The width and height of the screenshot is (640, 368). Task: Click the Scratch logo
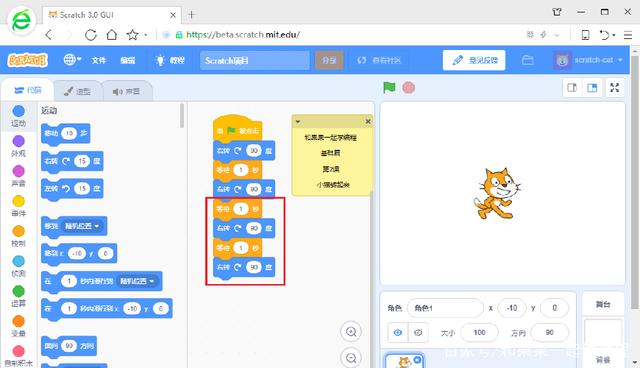[28, 60]
